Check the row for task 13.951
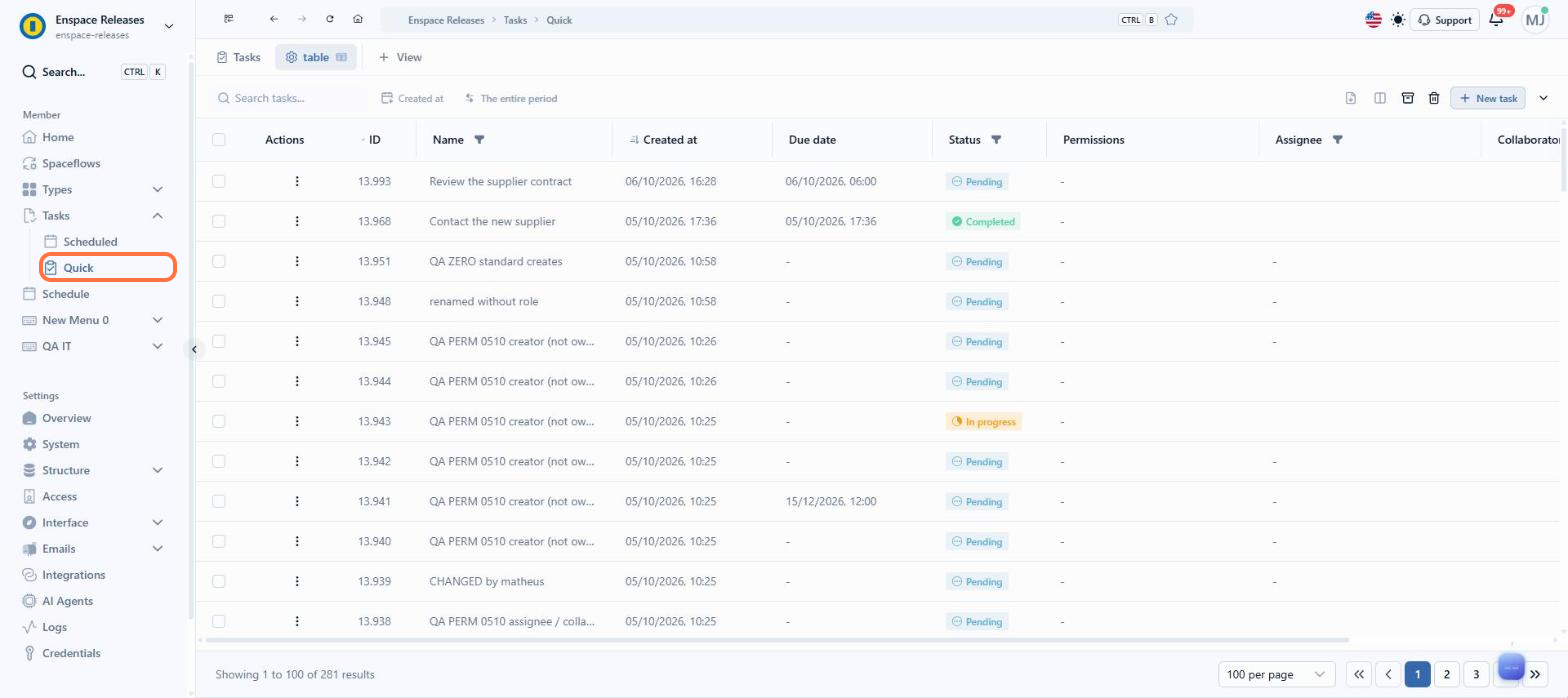 (x=219, y=261)
